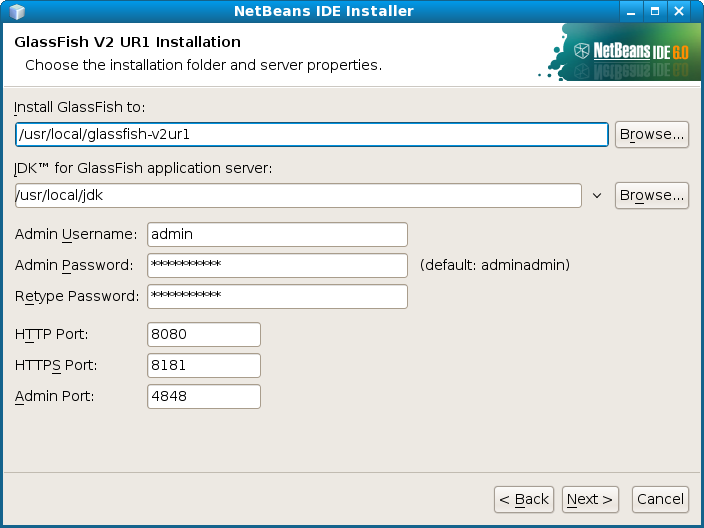
Task: Browse for GlassFish installation folder
Action: [651, 134]
